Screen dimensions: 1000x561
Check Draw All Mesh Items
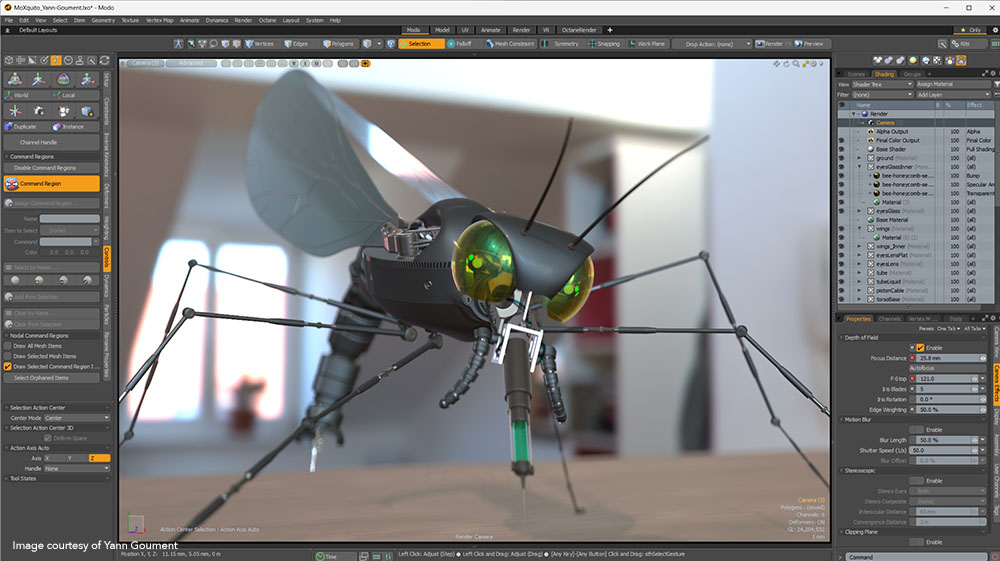8,345
